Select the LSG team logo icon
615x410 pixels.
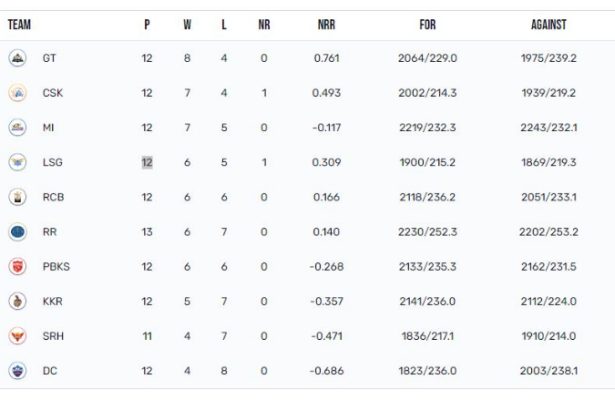tap(17, 162)
